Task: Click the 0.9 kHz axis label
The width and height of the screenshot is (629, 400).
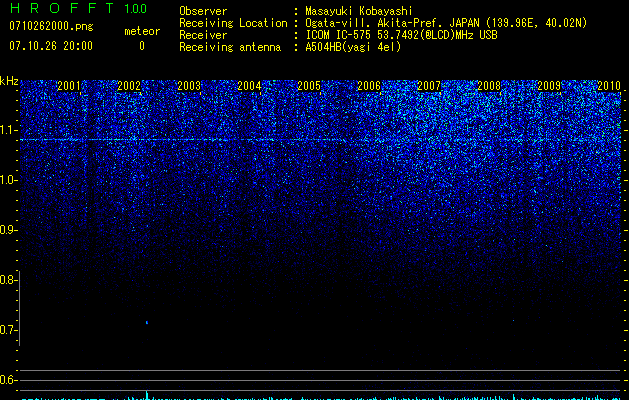Action: (7, 230)
